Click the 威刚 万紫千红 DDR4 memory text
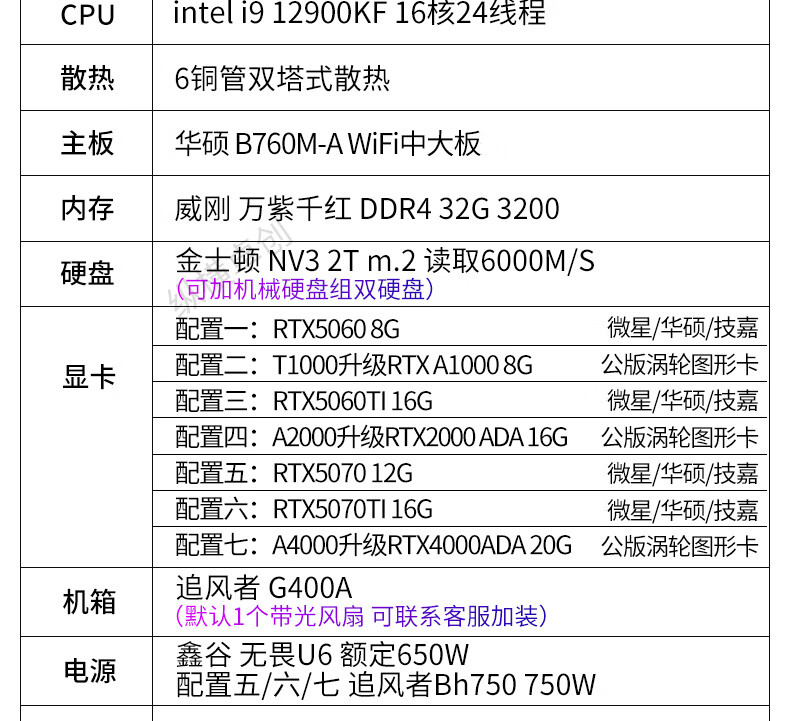Image resolution: width=790 pixels, height=721 pixels. tap(367, 209)
